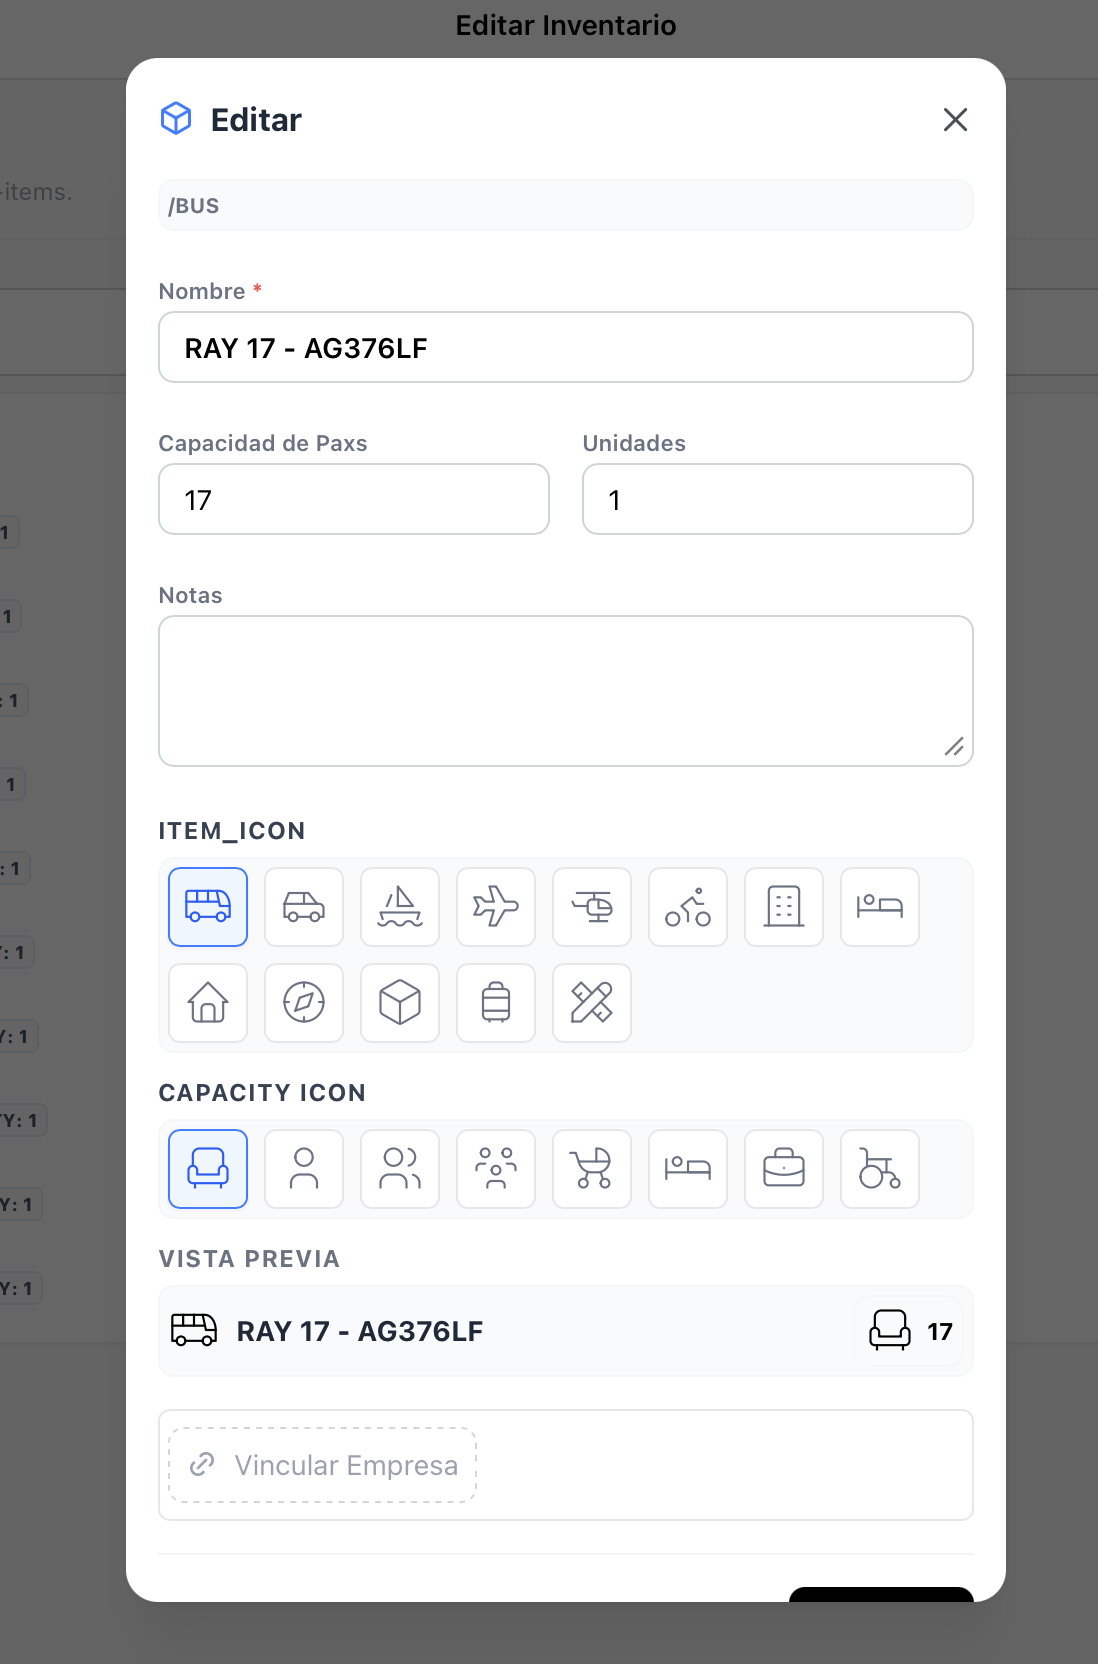Choose the luggage item icon
Screen dimensions: 1098x1664
pos(496,1003)
